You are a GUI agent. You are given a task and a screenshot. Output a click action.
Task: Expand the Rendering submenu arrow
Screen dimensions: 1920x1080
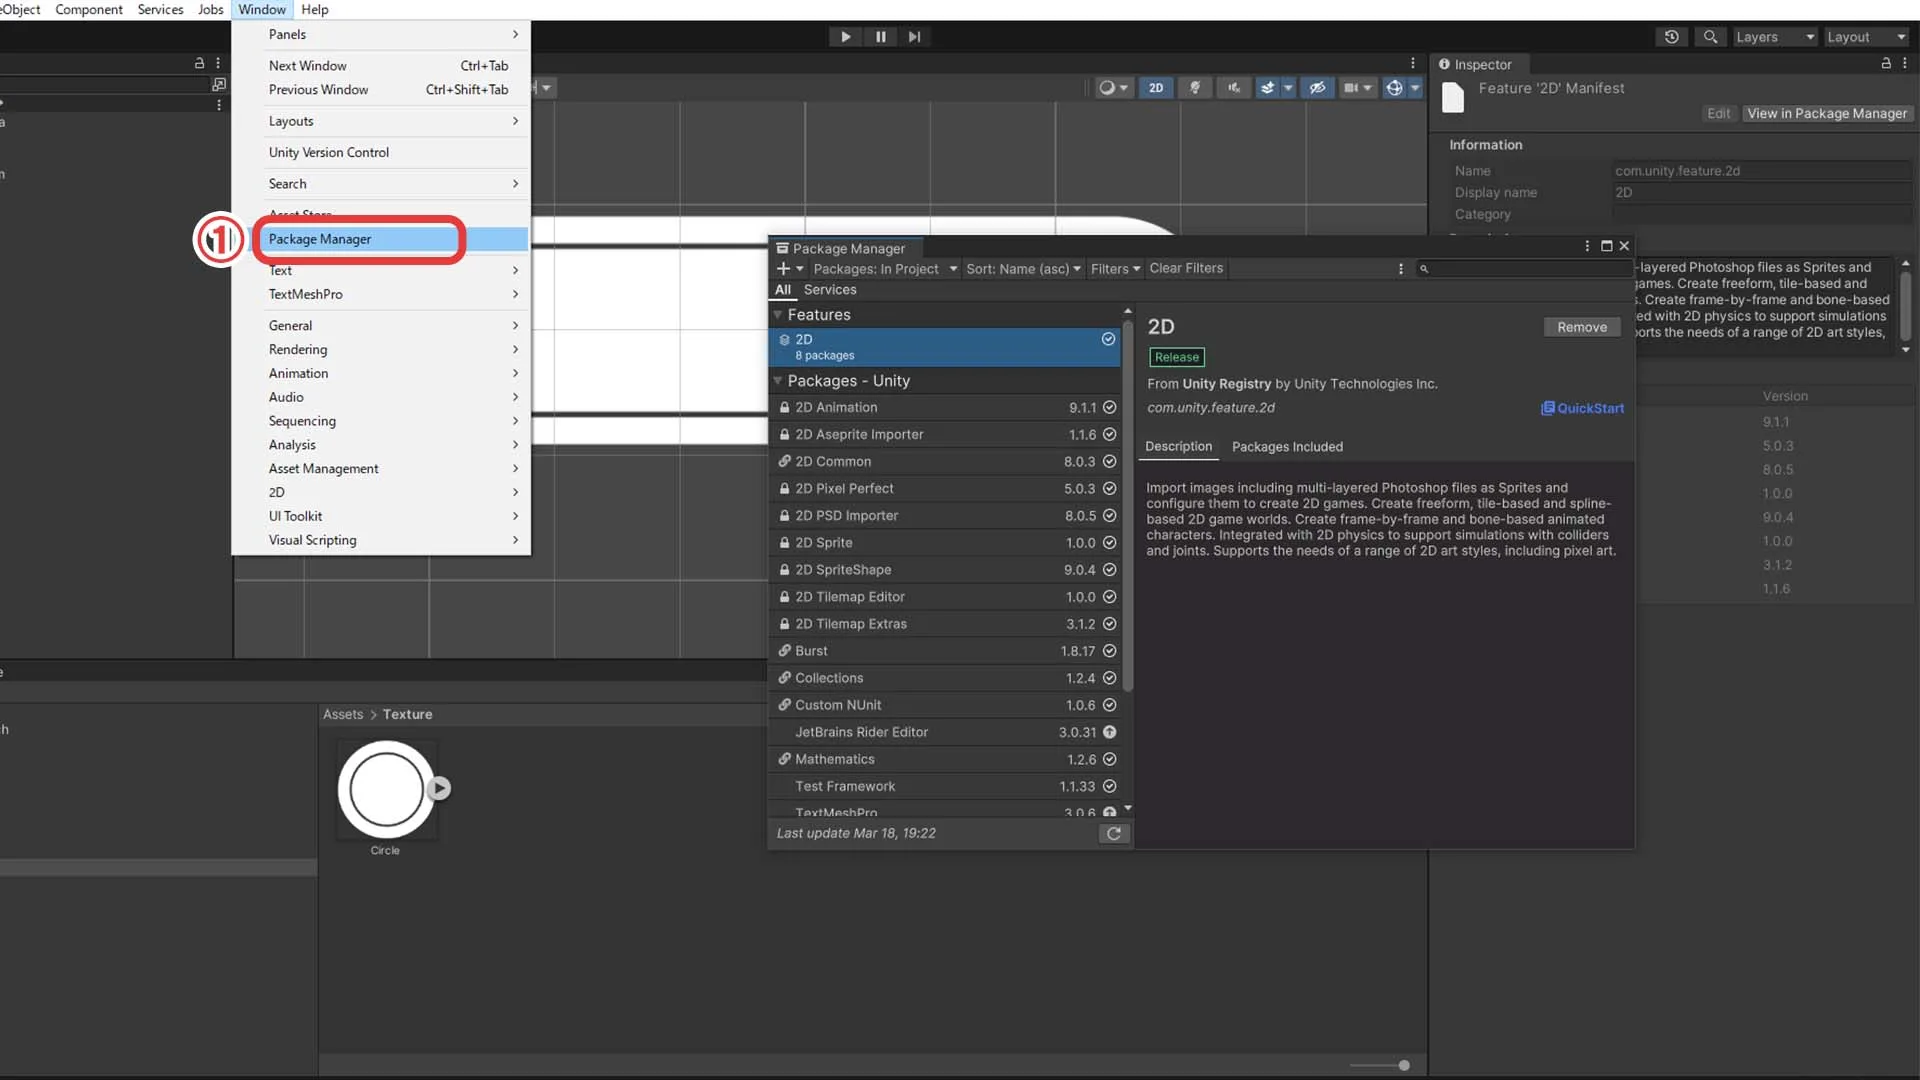[515, 349]
